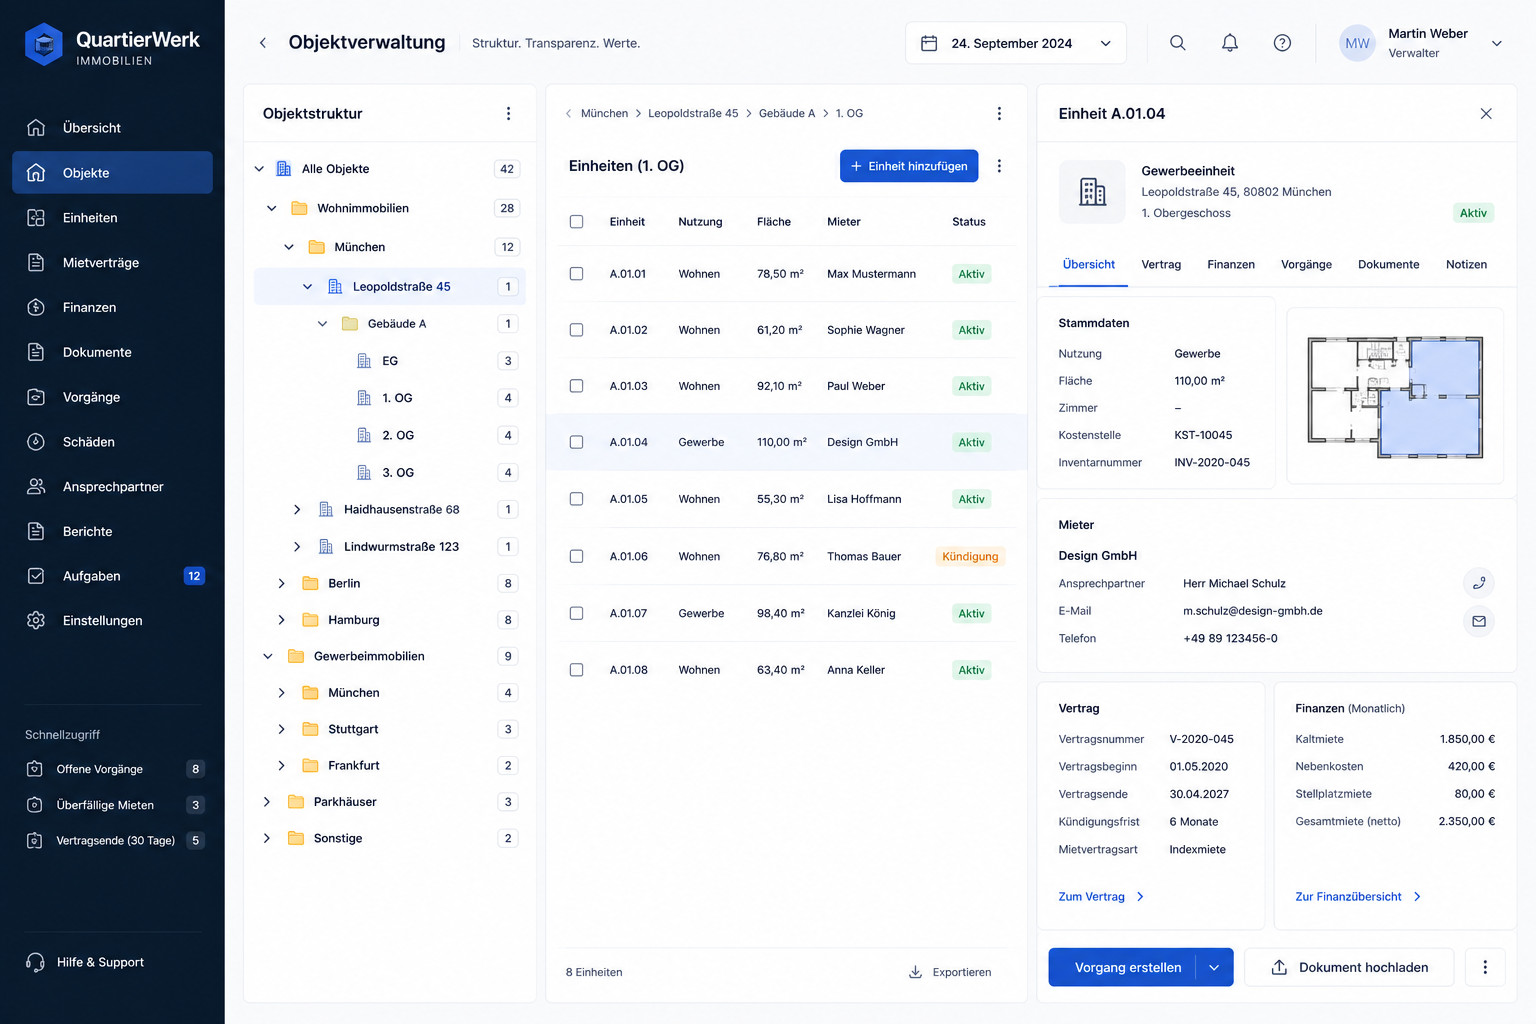Open the help question mark icon
The image size is (1536, 1024).
click(1282, 43)
